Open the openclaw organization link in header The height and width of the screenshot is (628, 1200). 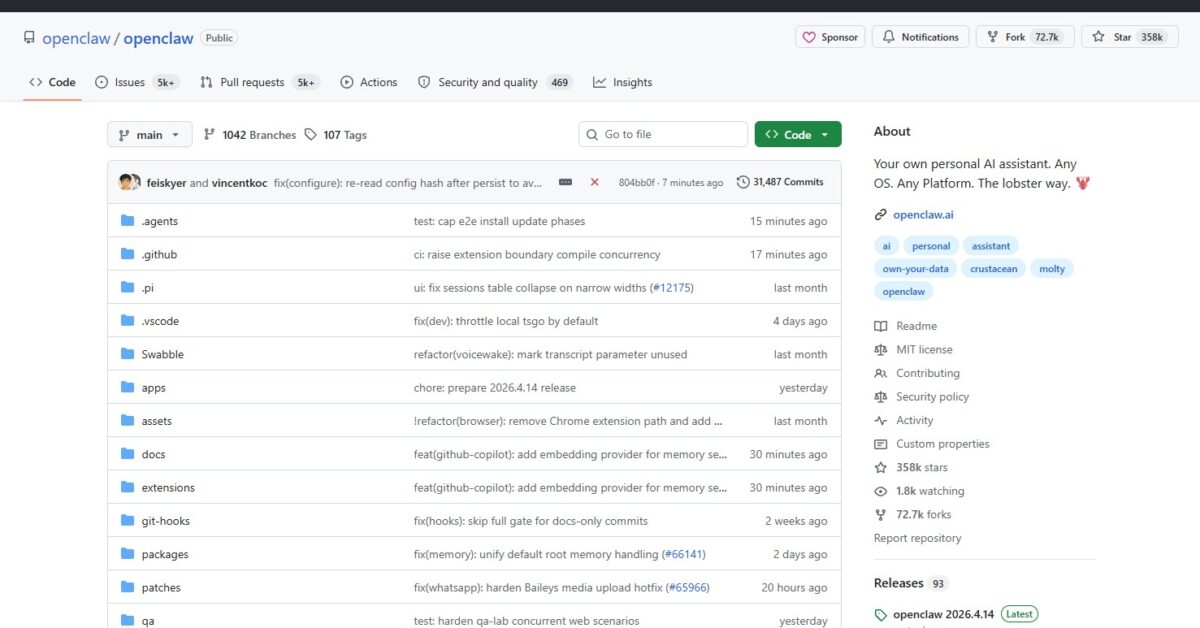(x=76, y=38)
